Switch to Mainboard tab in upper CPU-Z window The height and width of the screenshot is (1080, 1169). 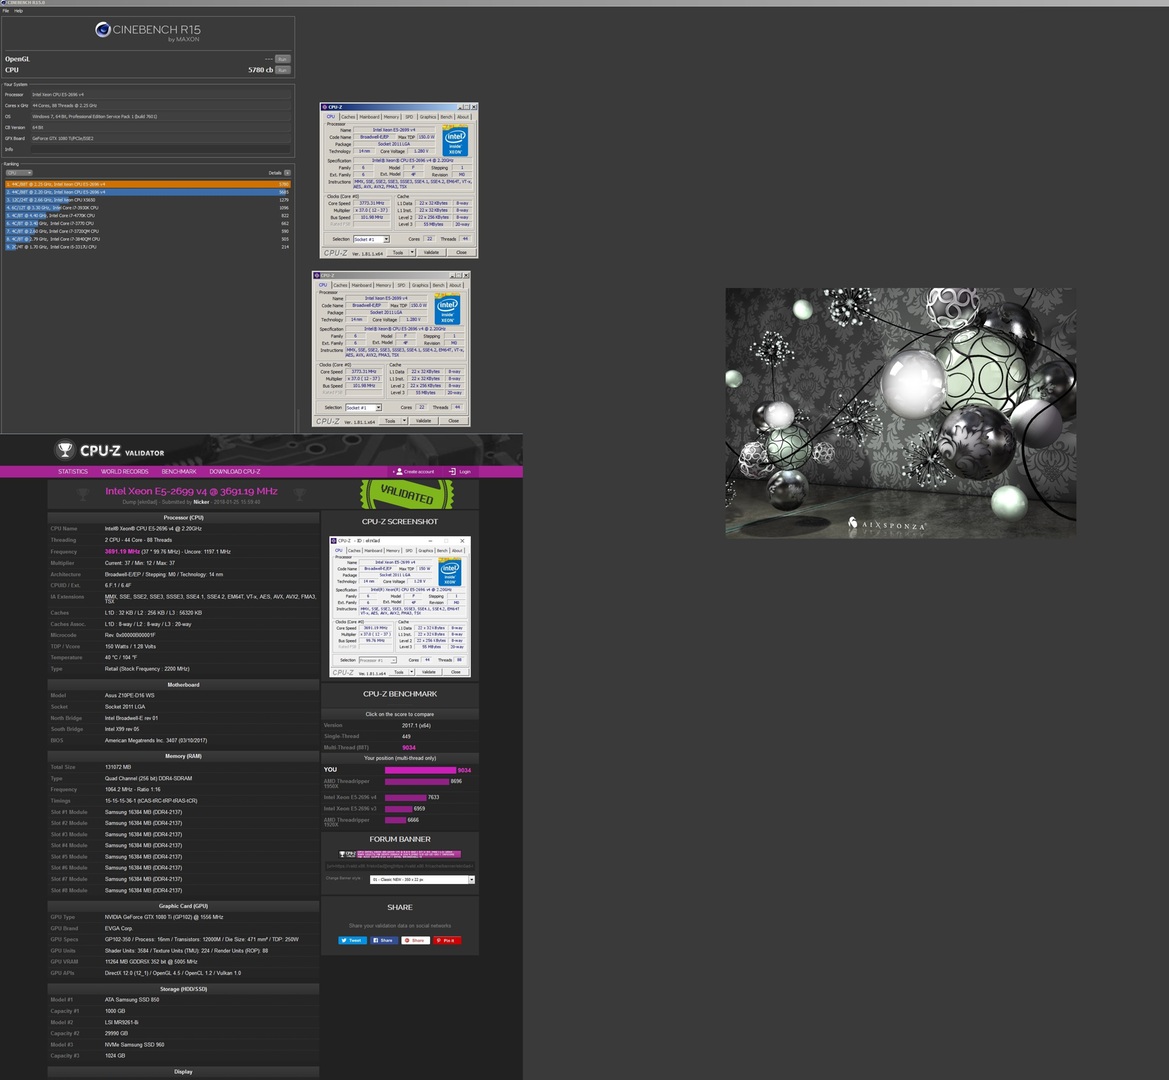click(369, 117)
